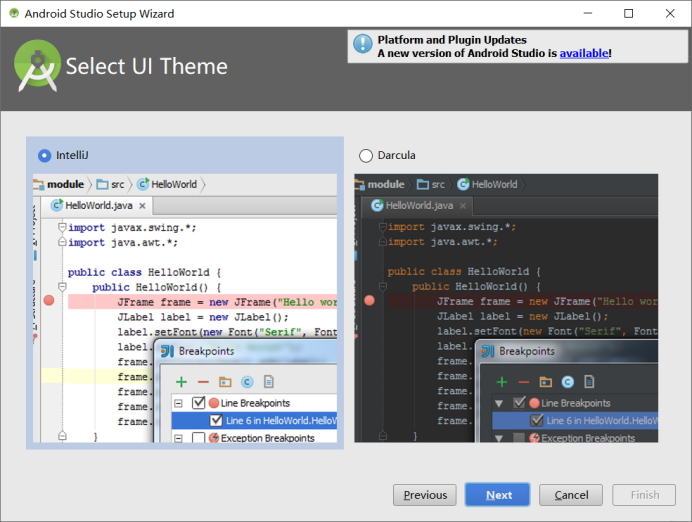Maximize the Setup Wizard window

pos(628,14)
